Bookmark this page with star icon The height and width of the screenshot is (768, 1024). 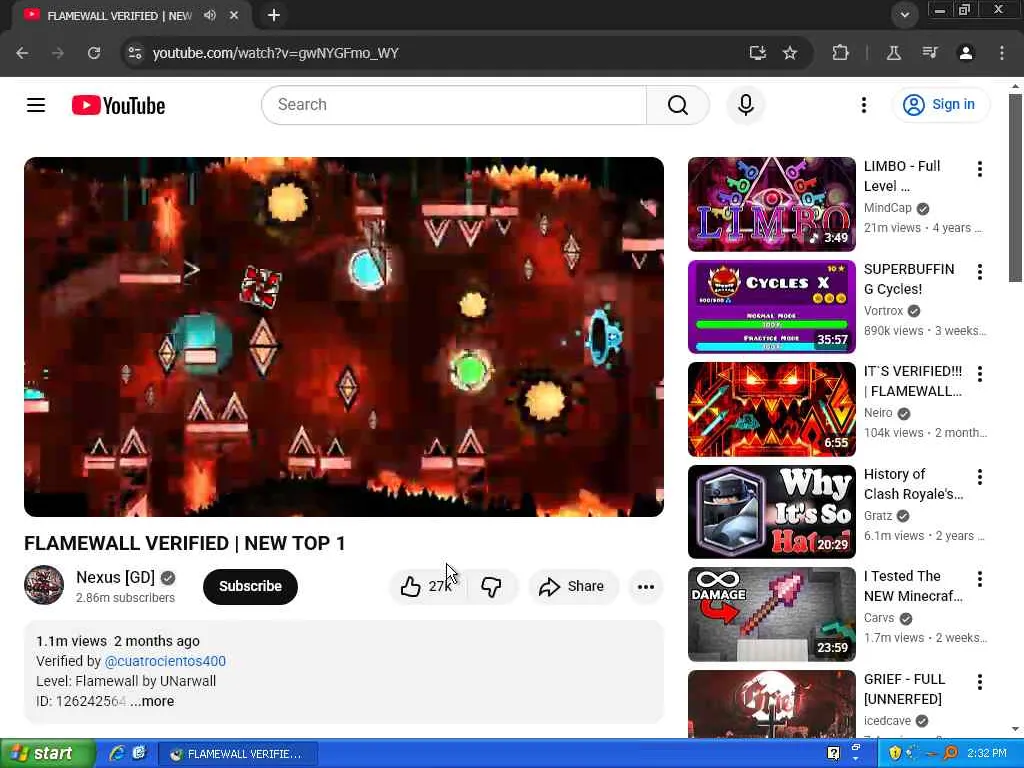pyautogui.click(x=790, y=53)
